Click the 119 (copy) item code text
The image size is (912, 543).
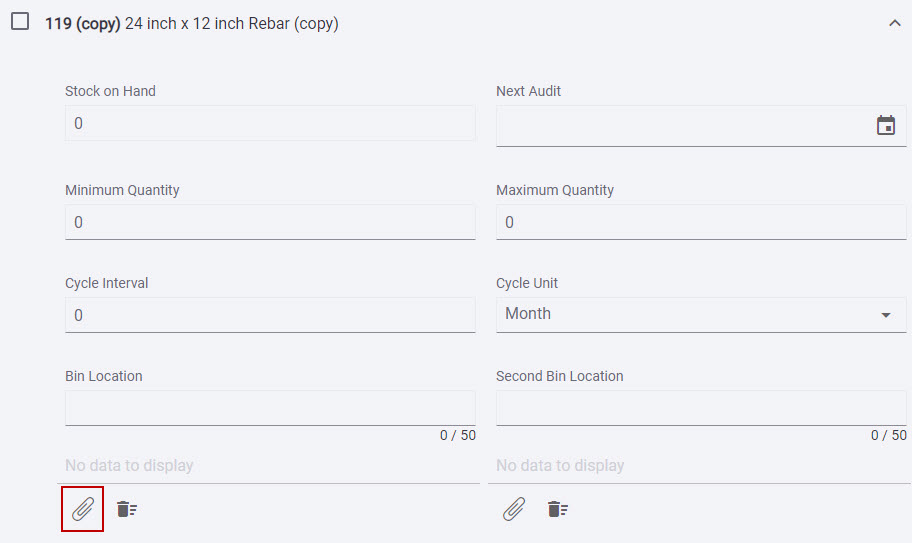[x=83, y=23]
